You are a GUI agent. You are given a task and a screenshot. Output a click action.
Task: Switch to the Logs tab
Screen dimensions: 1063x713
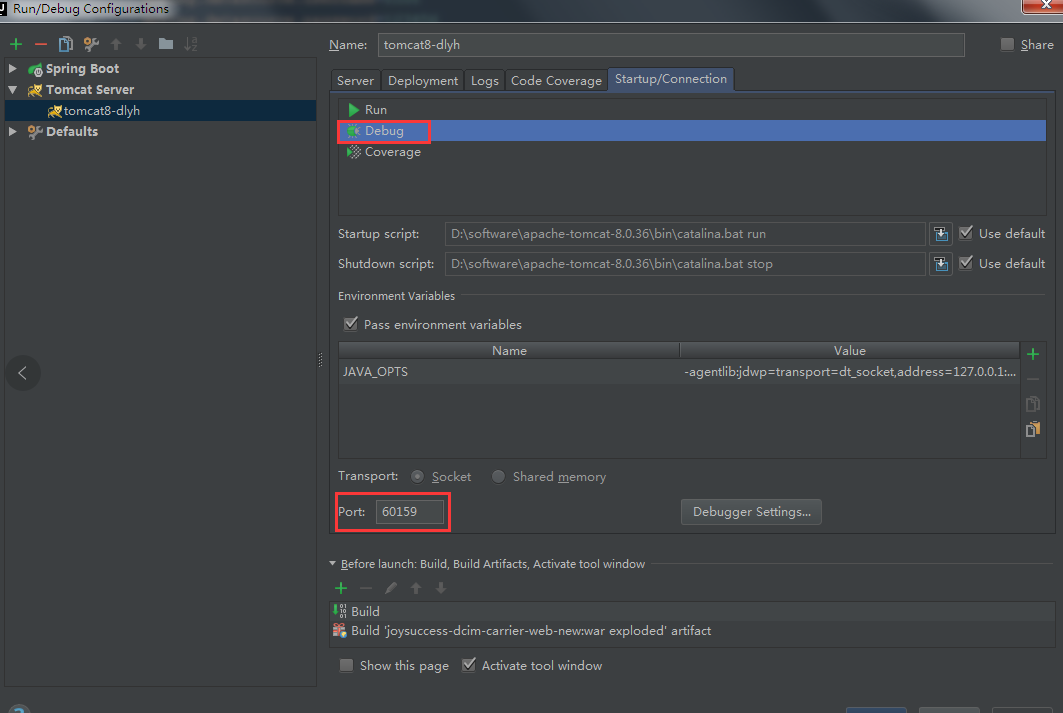[485, 81]
